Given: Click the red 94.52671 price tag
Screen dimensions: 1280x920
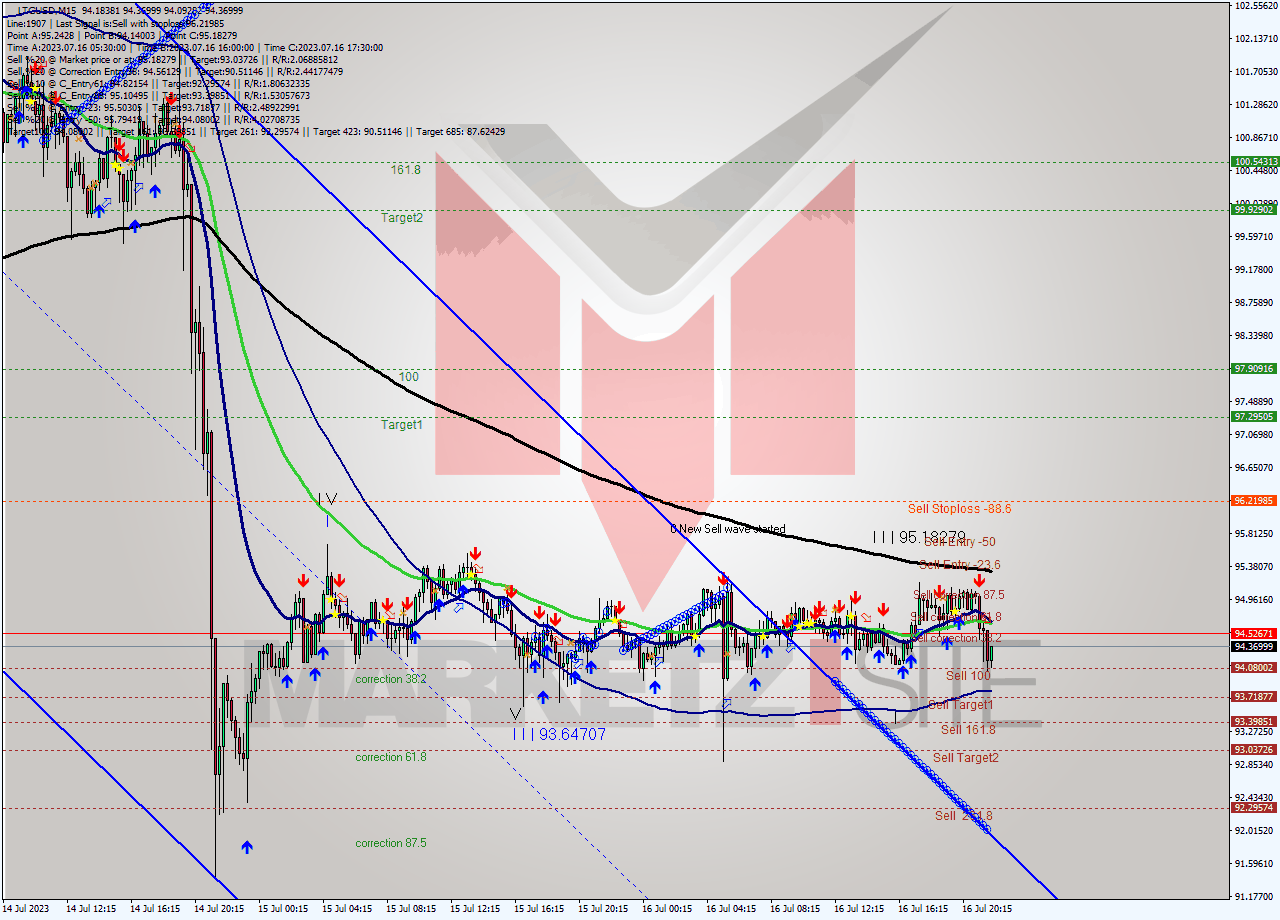Looking at the screenshot, I should point(1254,633).
